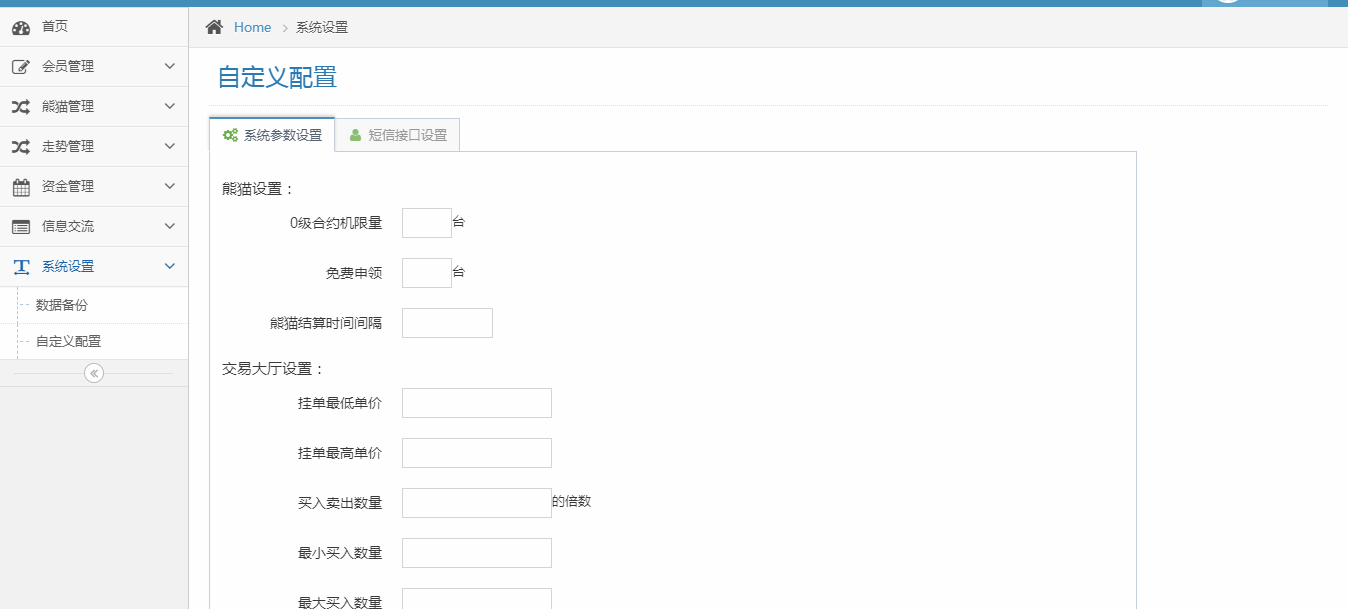Collapse the sidebar with the double-arrow button

[94, 373]
